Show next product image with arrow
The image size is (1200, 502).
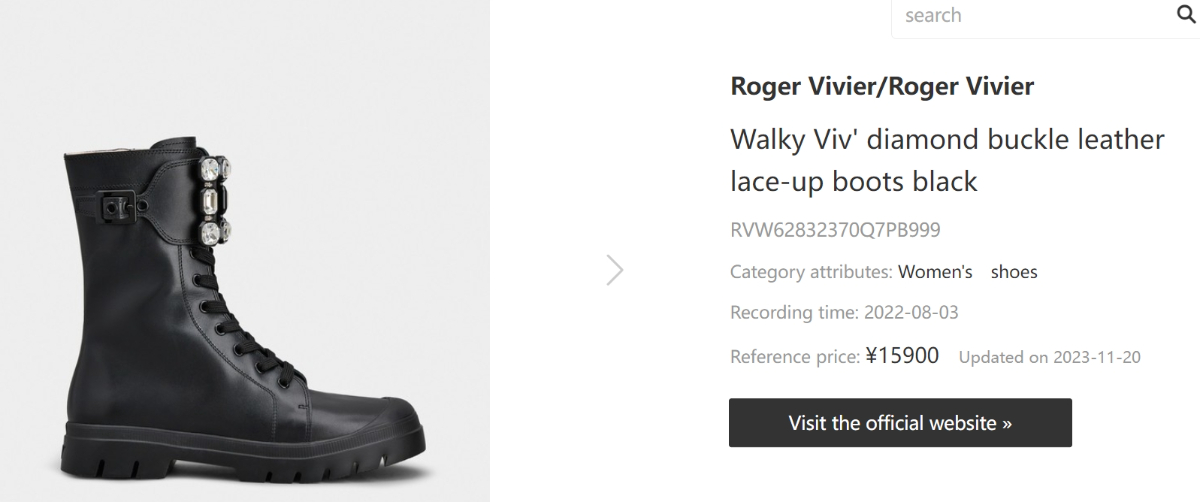pos(615,270)
